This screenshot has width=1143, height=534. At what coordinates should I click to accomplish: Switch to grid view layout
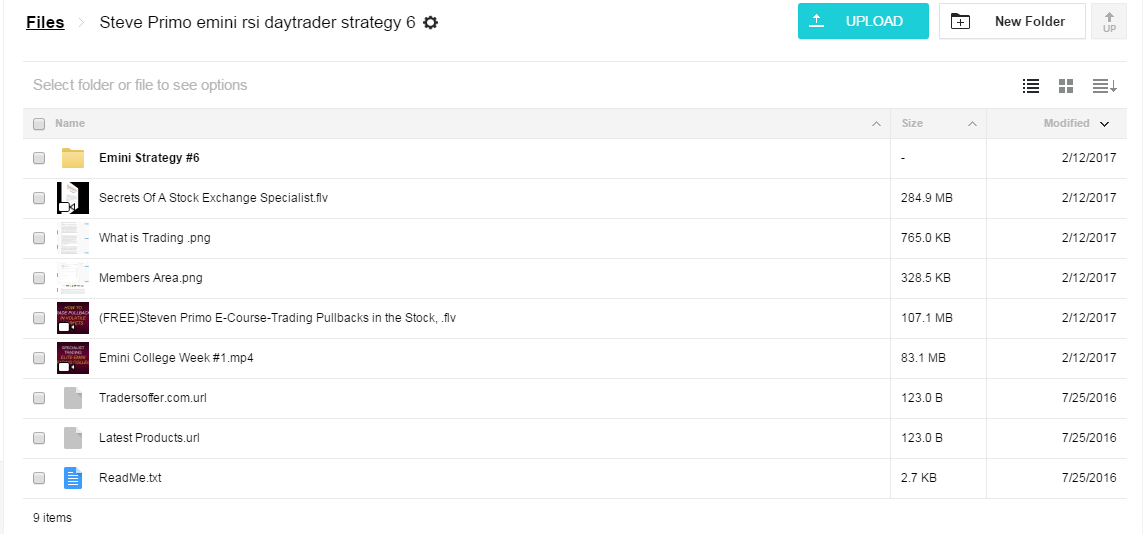point(1066,86)
